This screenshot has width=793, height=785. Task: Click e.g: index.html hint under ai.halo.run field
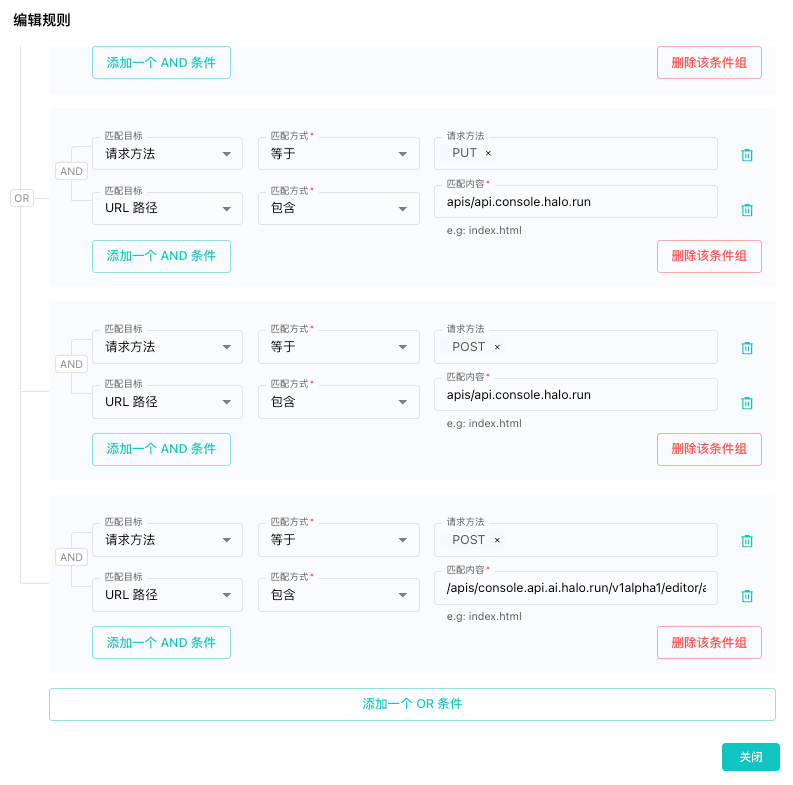[x=484, y=616]
